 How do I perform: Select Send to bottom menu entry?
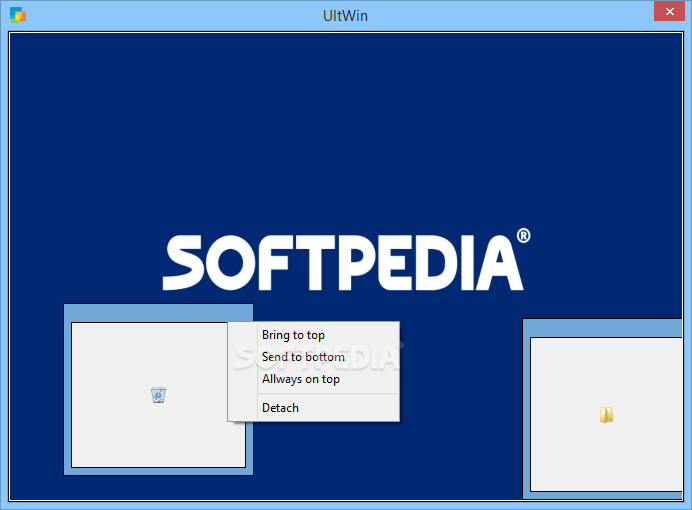coord(314,357)
